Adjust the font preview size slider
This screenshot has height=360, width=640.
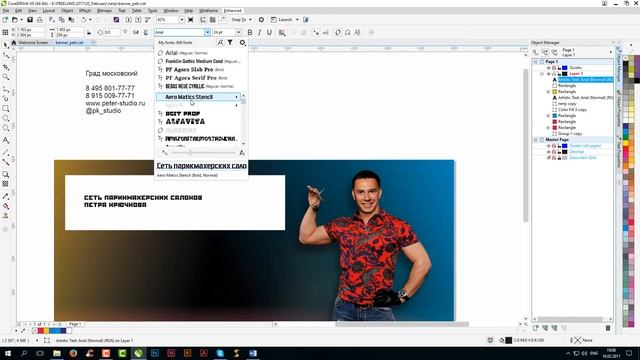190,153
